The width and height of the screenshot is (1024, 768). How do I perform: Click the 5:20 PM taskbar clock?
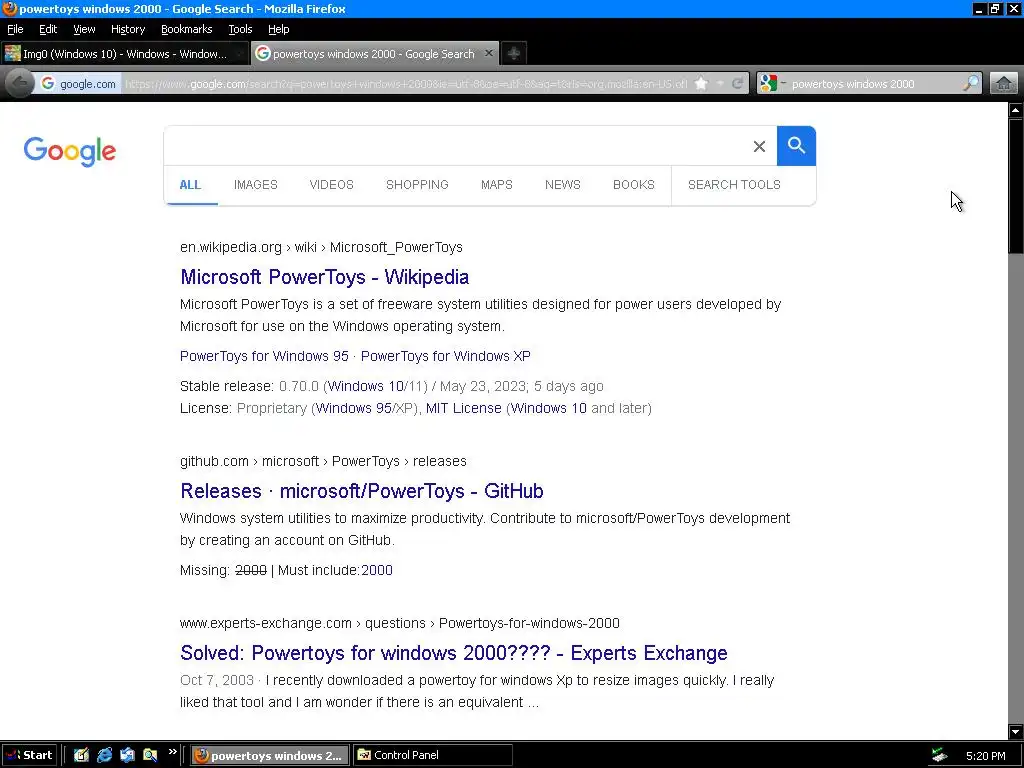pyautogui.click(x=985, y=756)
